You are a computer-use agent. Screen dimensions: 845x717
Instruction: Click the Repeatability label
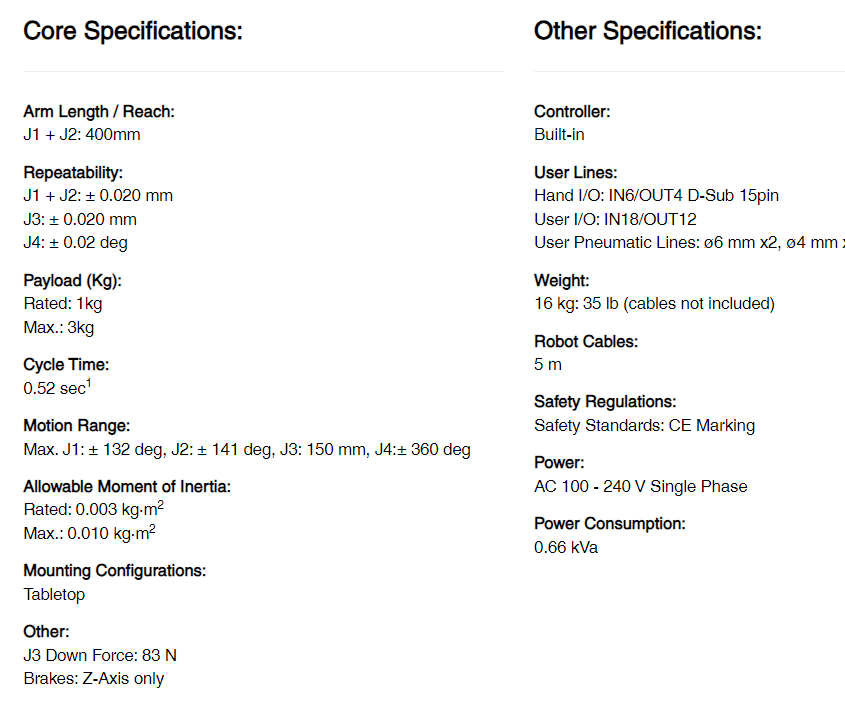(73, 173)
